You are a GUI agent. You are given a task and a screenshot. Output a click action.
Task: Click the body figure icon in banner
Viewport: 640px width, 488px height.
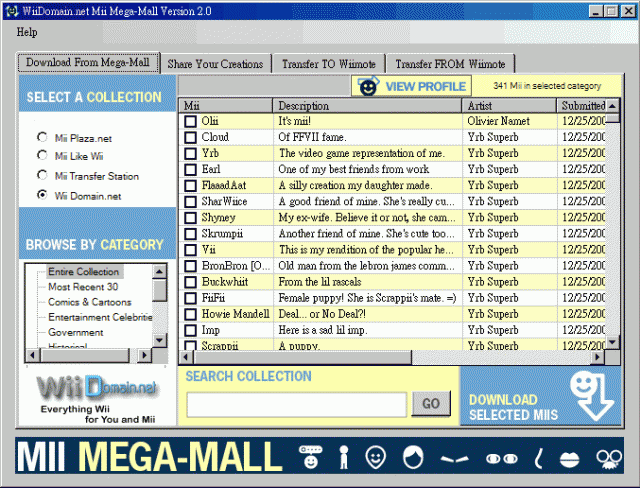tap(344, 457)
